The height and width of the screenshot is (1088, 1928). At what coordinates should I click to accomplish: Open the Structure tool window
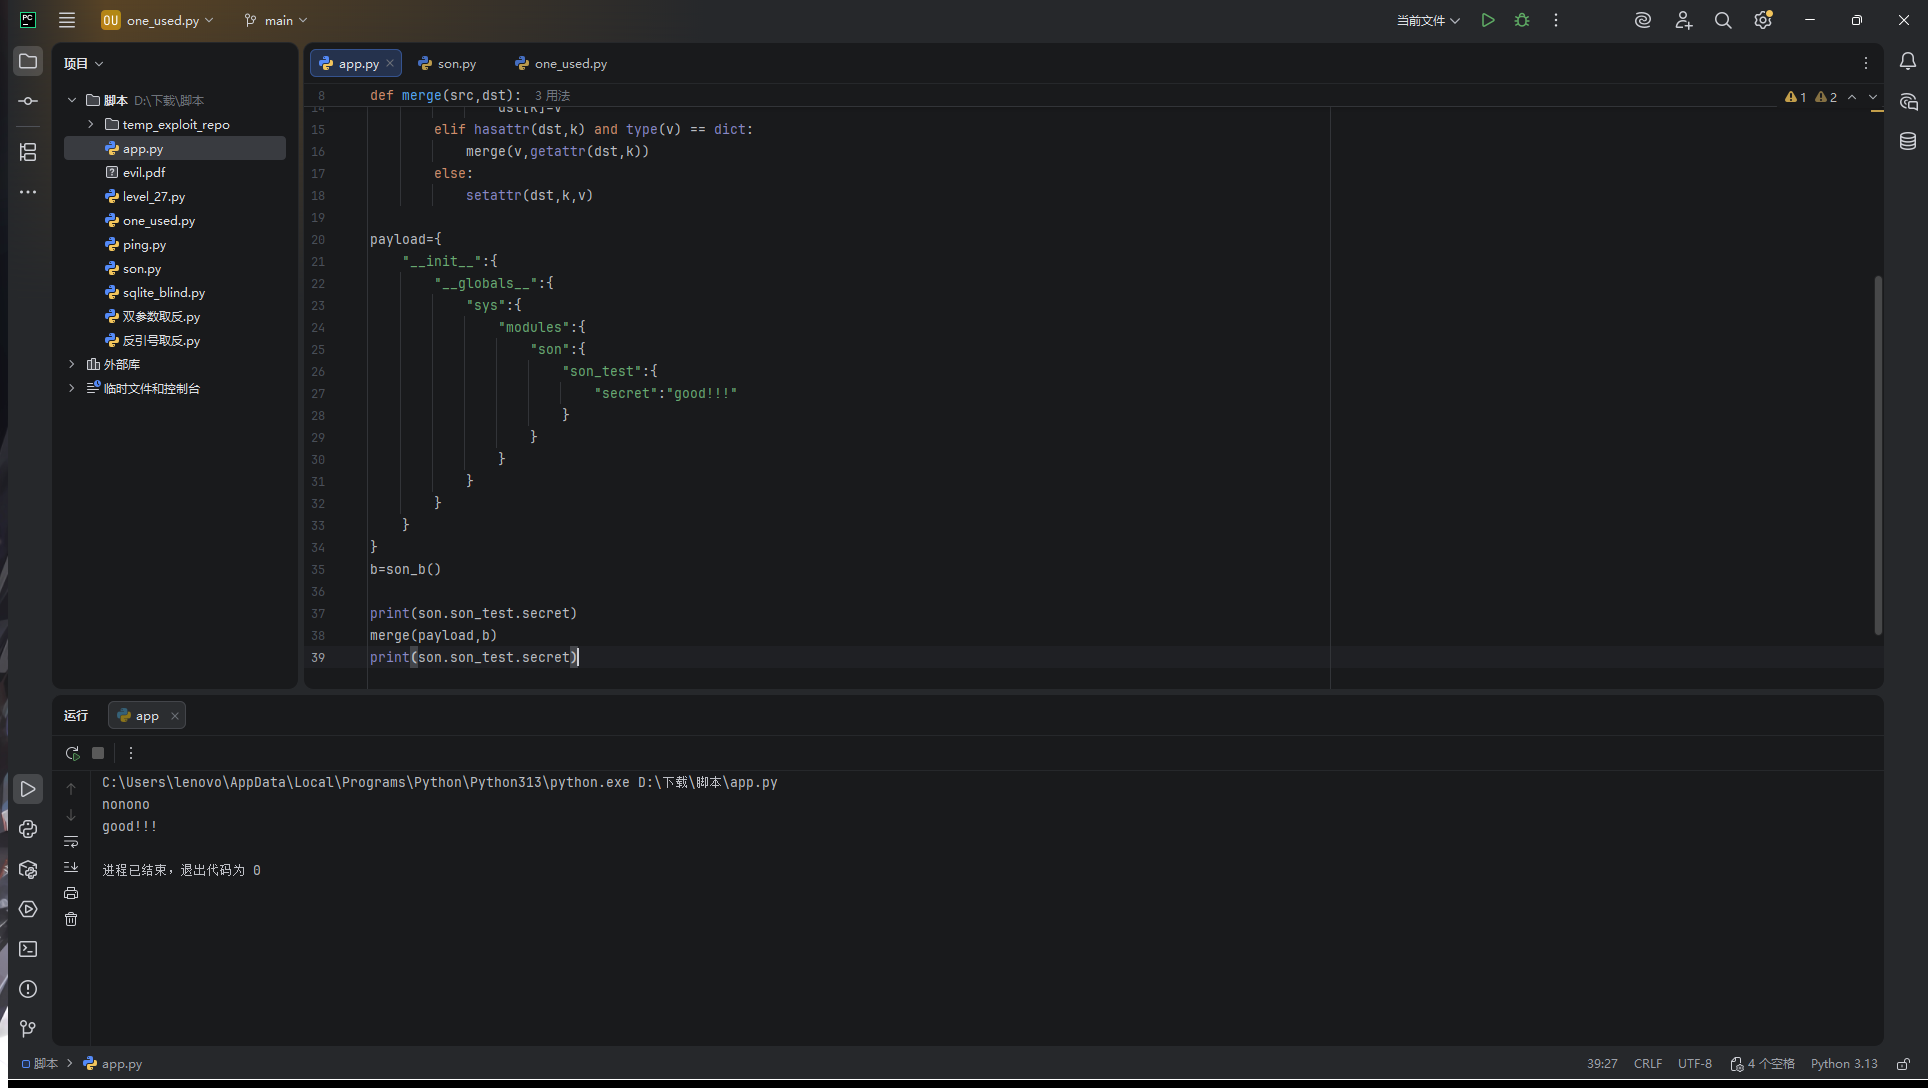[28, 152]
